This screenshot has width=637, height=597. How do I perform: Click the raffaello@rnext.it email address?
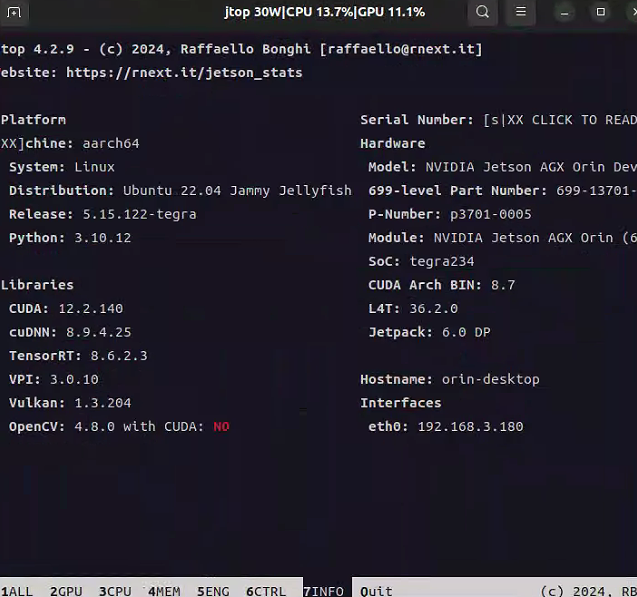coord(401,49)
